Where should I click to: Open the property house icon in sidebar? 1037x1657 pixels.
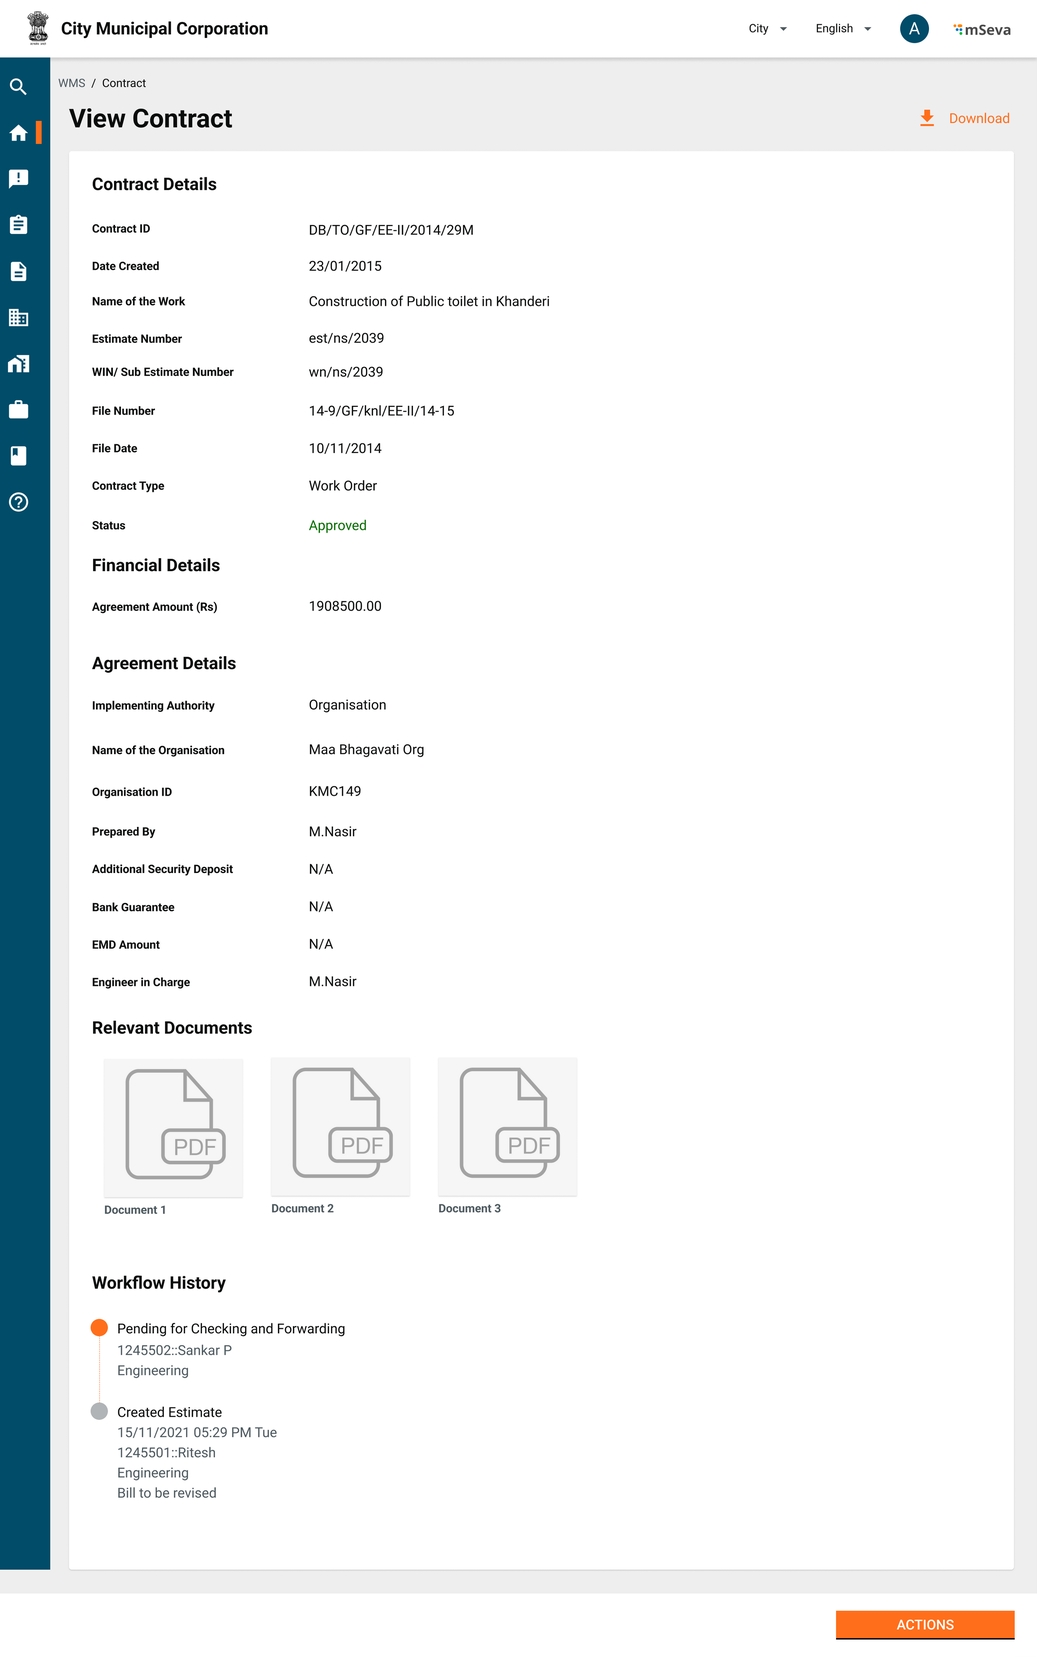click(18, 364)
